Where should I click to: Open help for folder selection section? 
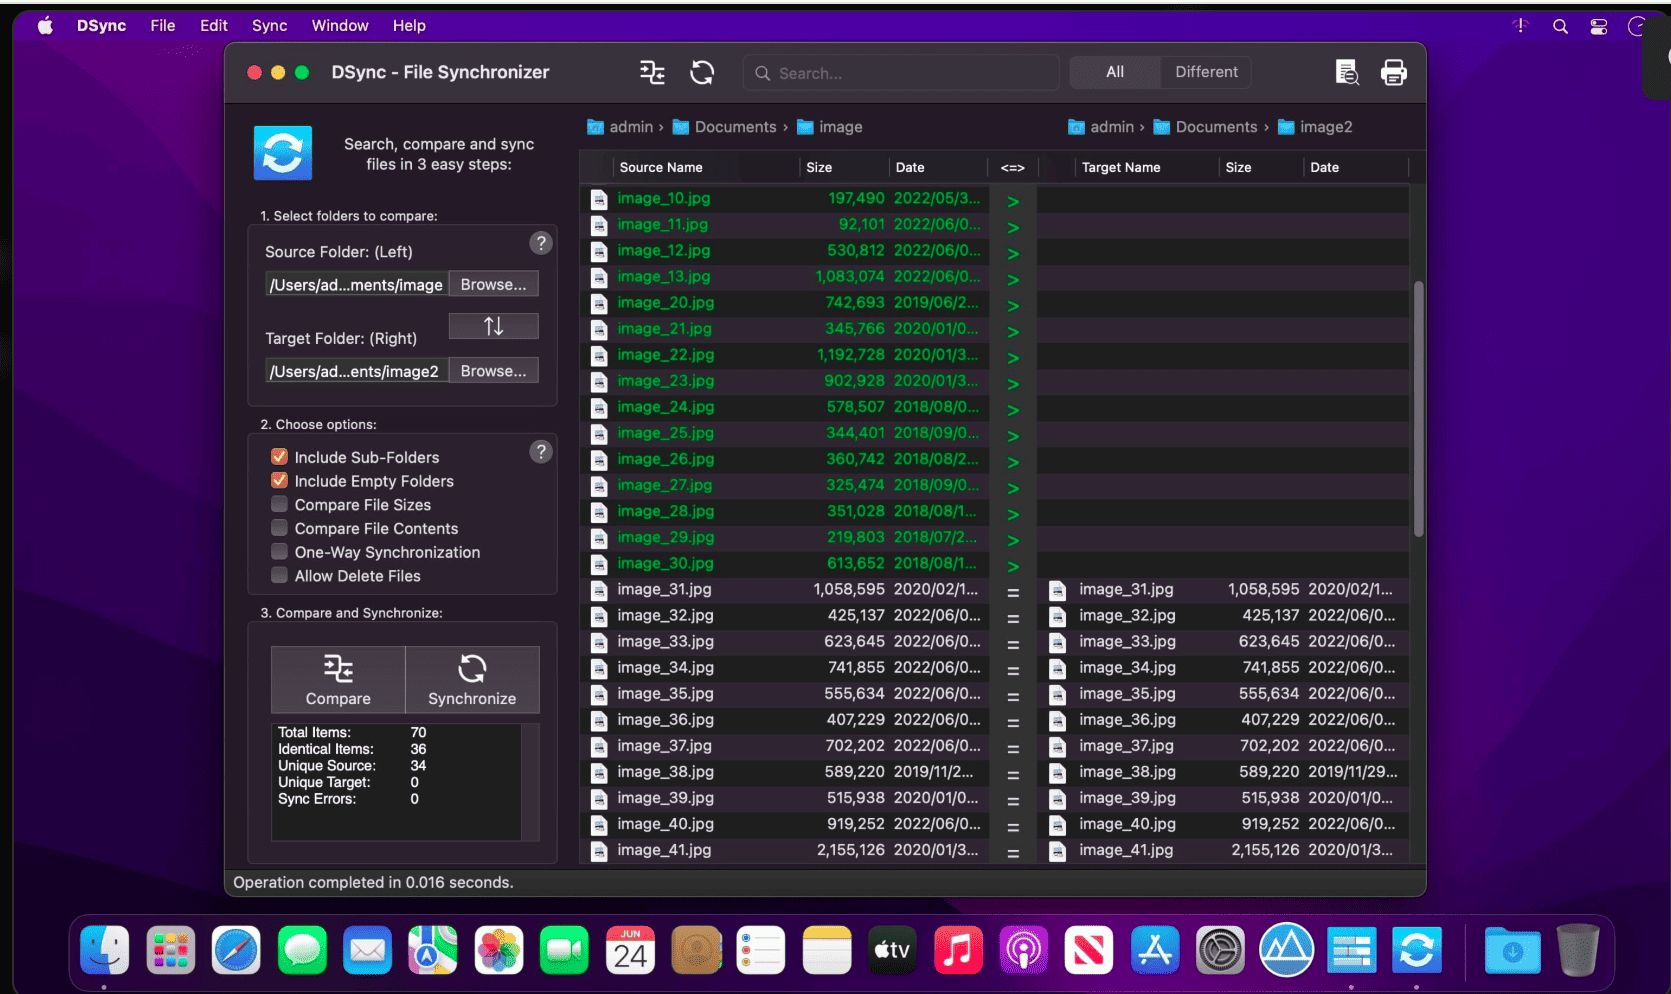click(541, 243)
